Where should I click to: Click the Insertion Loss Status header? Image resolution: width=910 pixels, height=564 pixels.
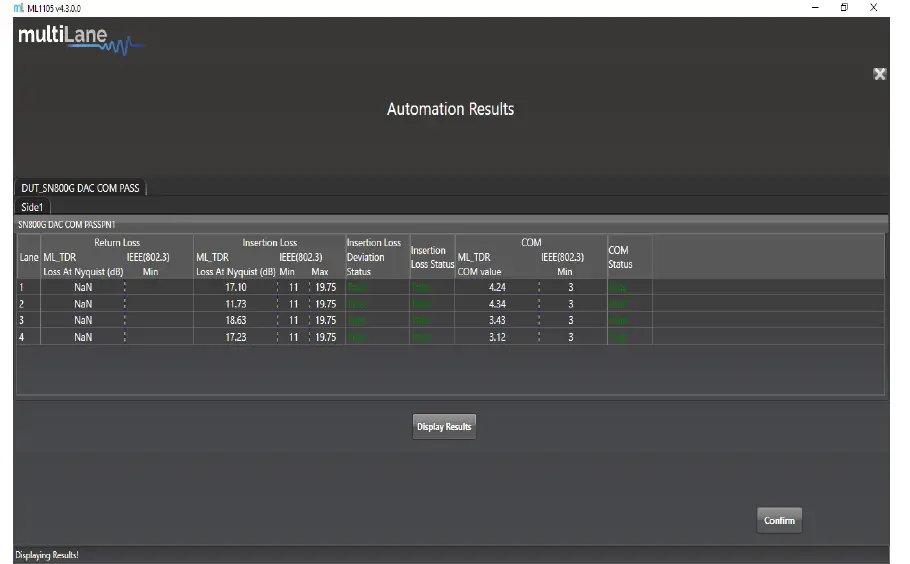pos(432,257)
